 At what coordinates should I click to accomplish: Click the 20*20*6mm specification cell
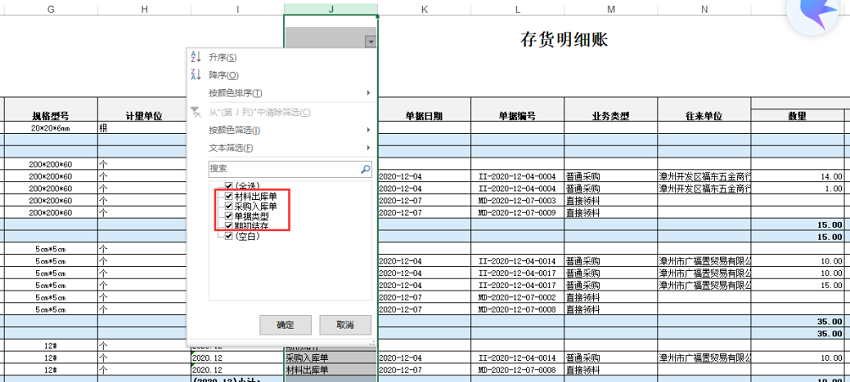point(51,128)
